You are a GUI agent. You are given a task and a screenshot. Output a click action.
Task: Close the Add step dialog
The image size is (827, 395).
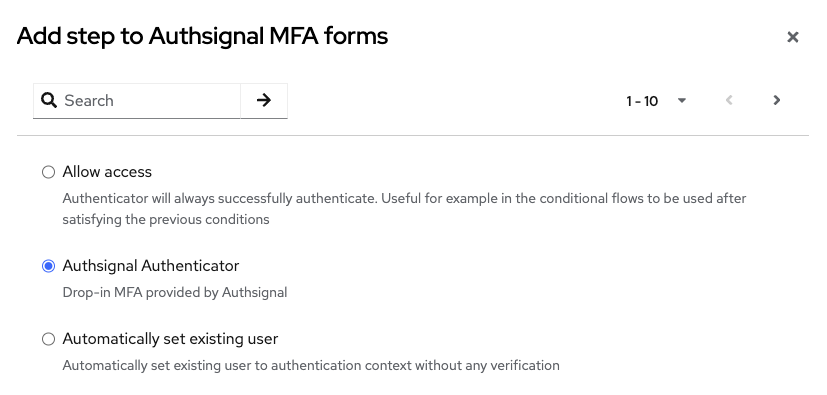pyautogui.click(x=792, y=37)
